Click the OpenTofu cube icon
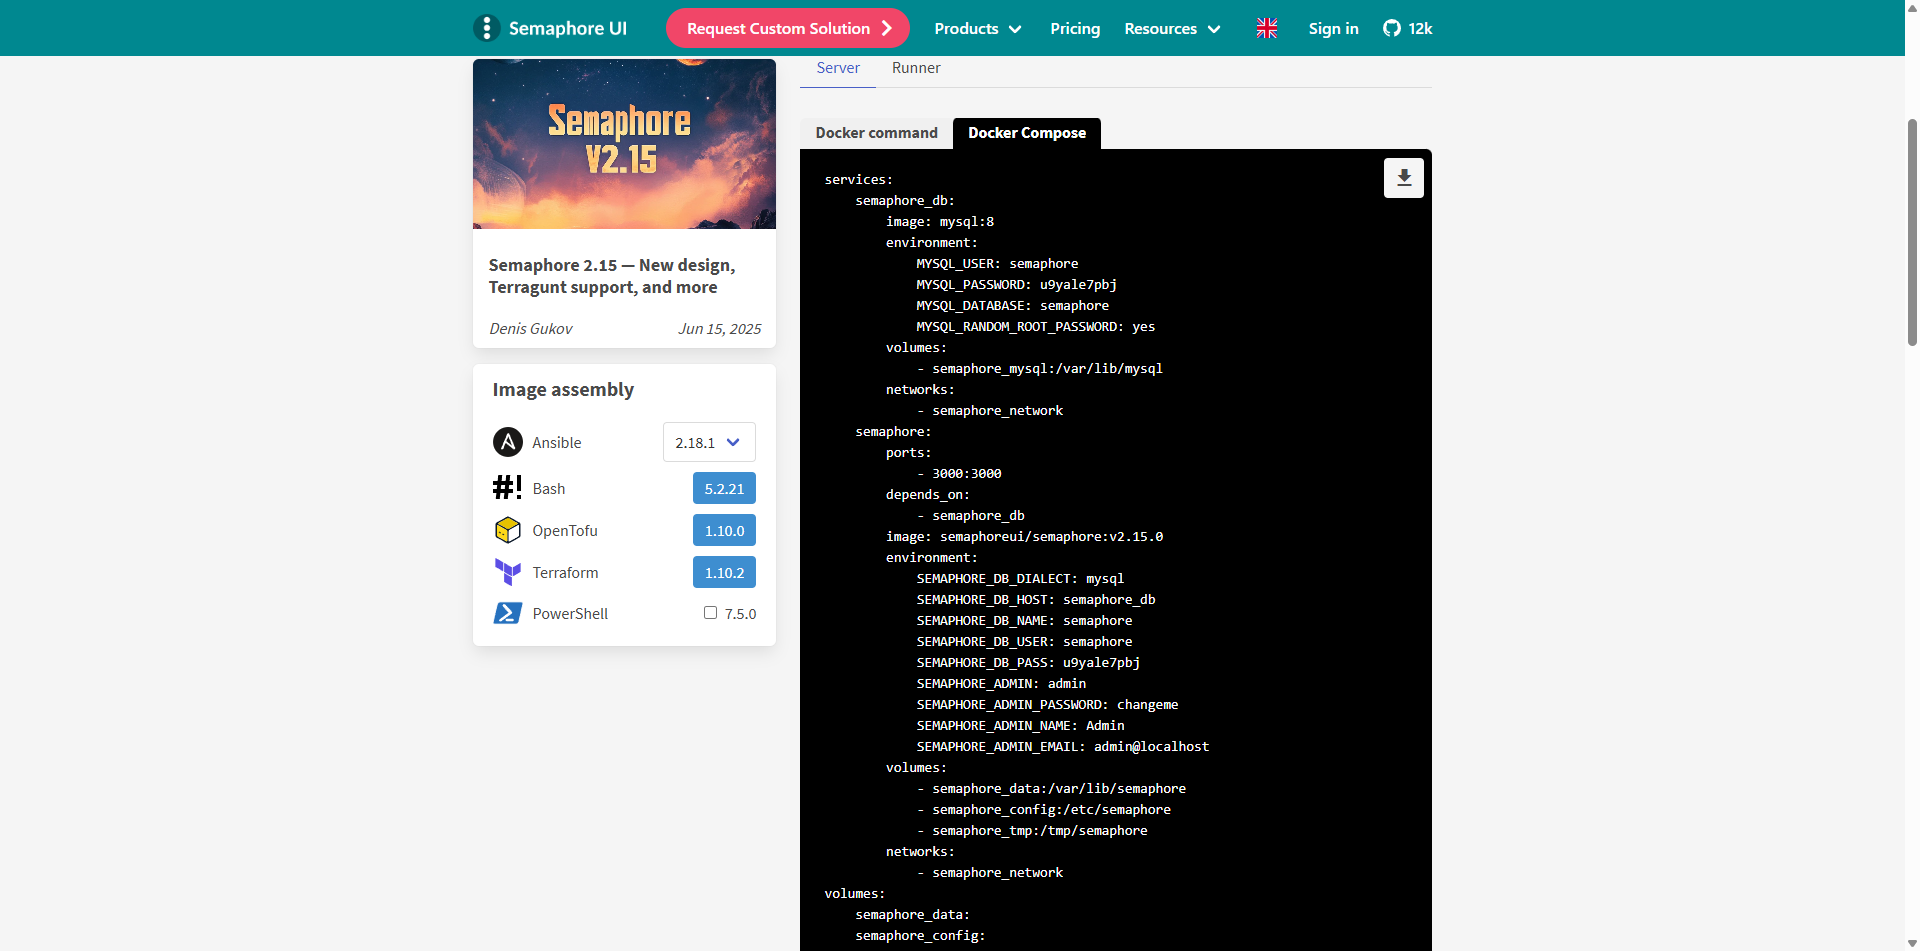This screenshot has height=951, width=1920. click(508, 530)
